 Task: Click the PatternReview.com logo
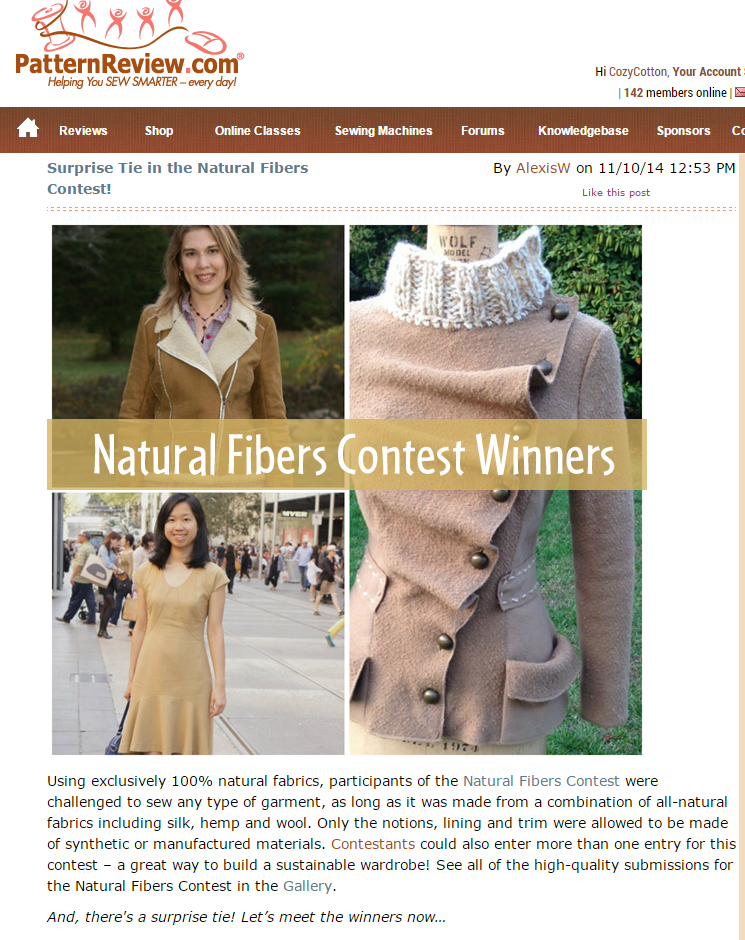129,46
